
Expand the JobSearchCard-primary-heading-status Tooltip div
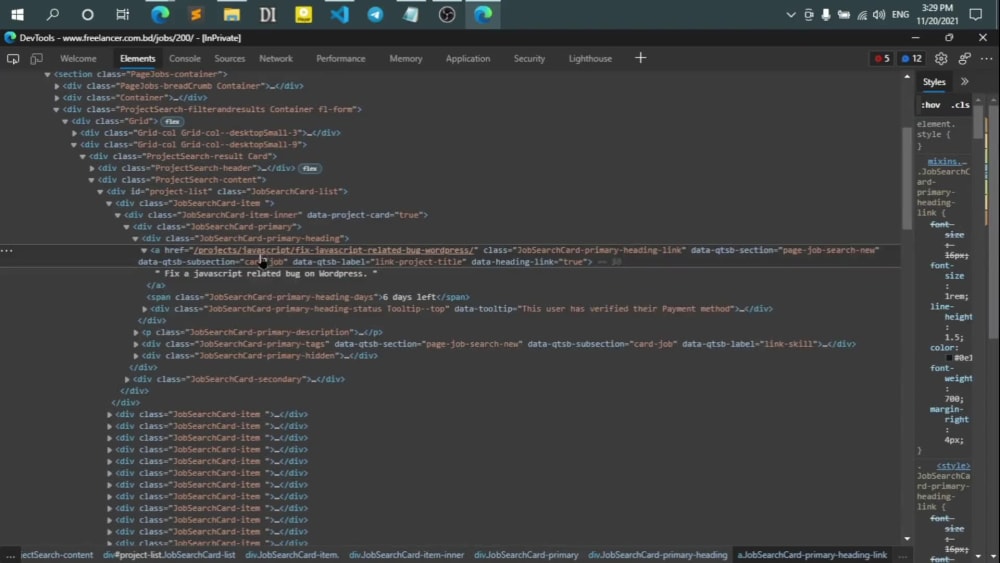144,309
